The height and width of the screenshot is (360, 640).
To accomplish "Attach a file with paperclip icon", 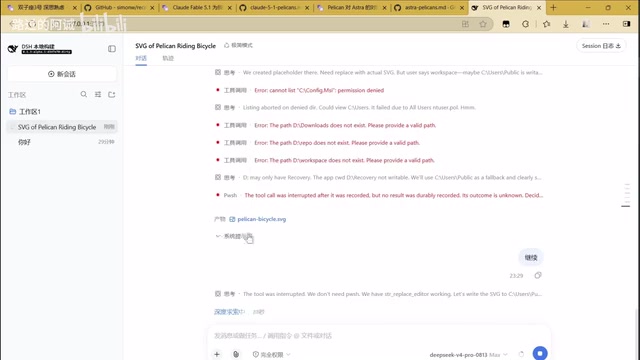I will pos(236,354).
